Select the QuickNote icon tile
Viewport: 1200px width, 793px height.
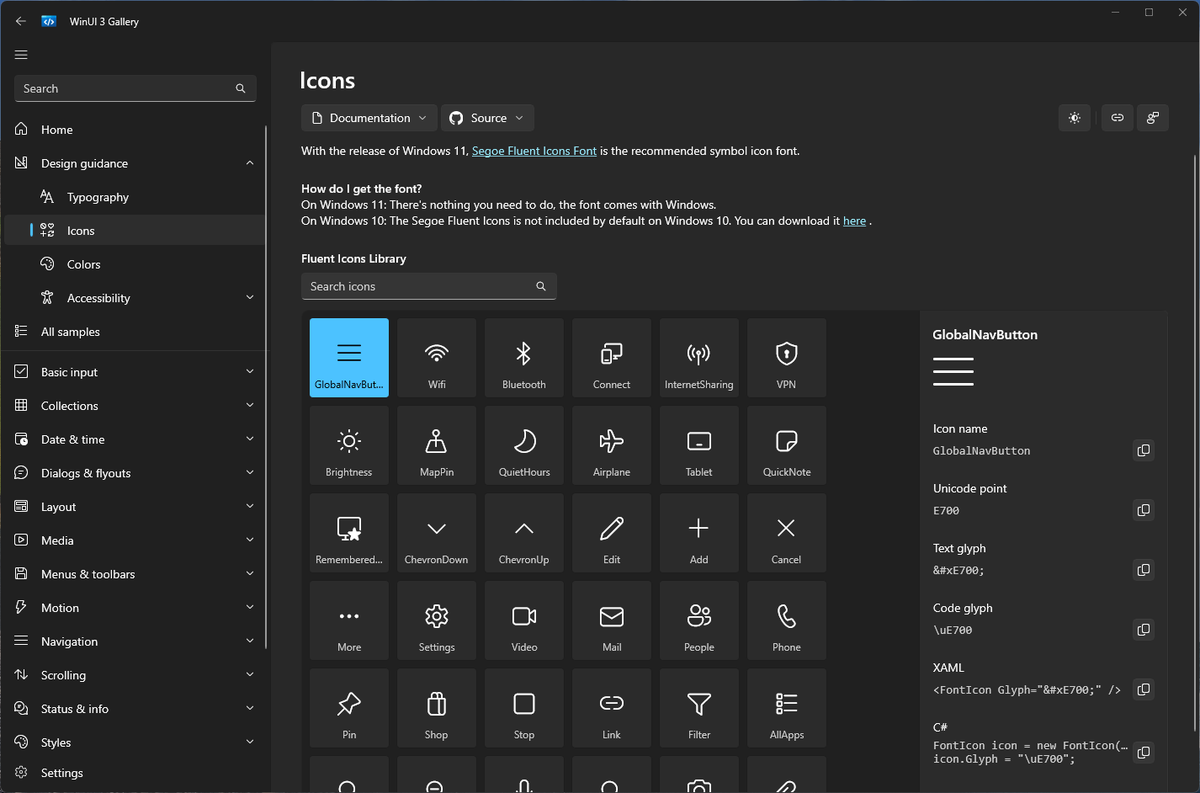(x=787, y=445)
